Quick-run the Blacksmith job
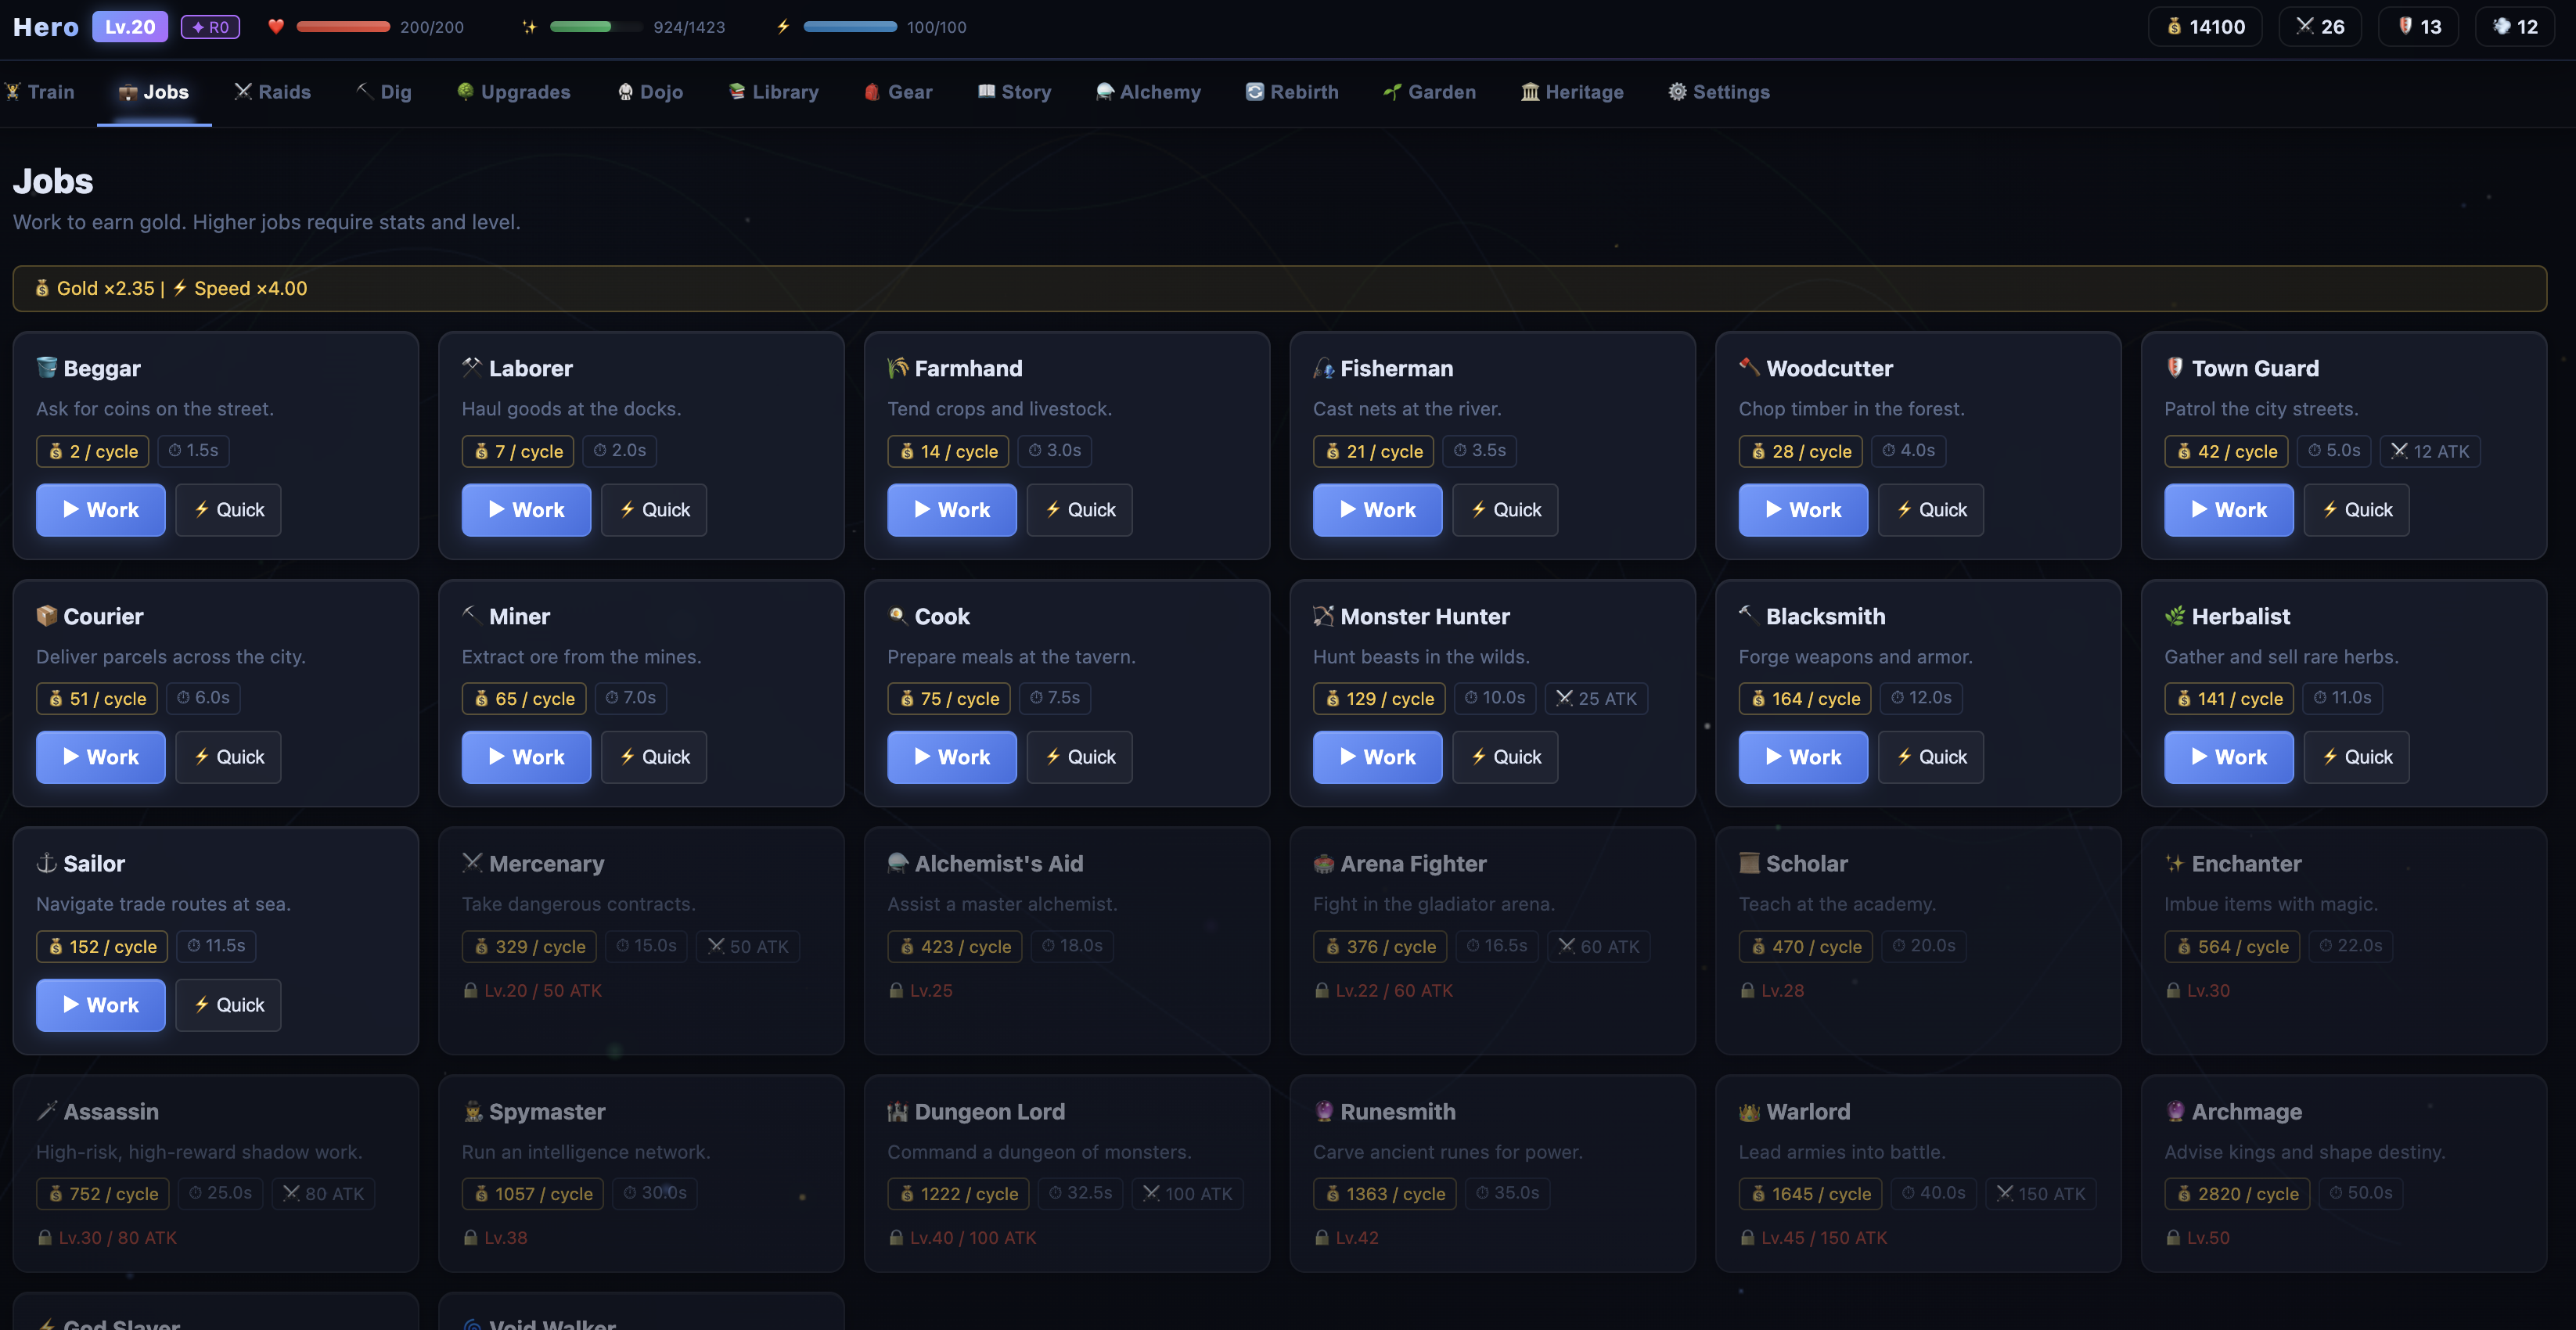This screenshot has height=1330, width=2576. coord(1931,757)
